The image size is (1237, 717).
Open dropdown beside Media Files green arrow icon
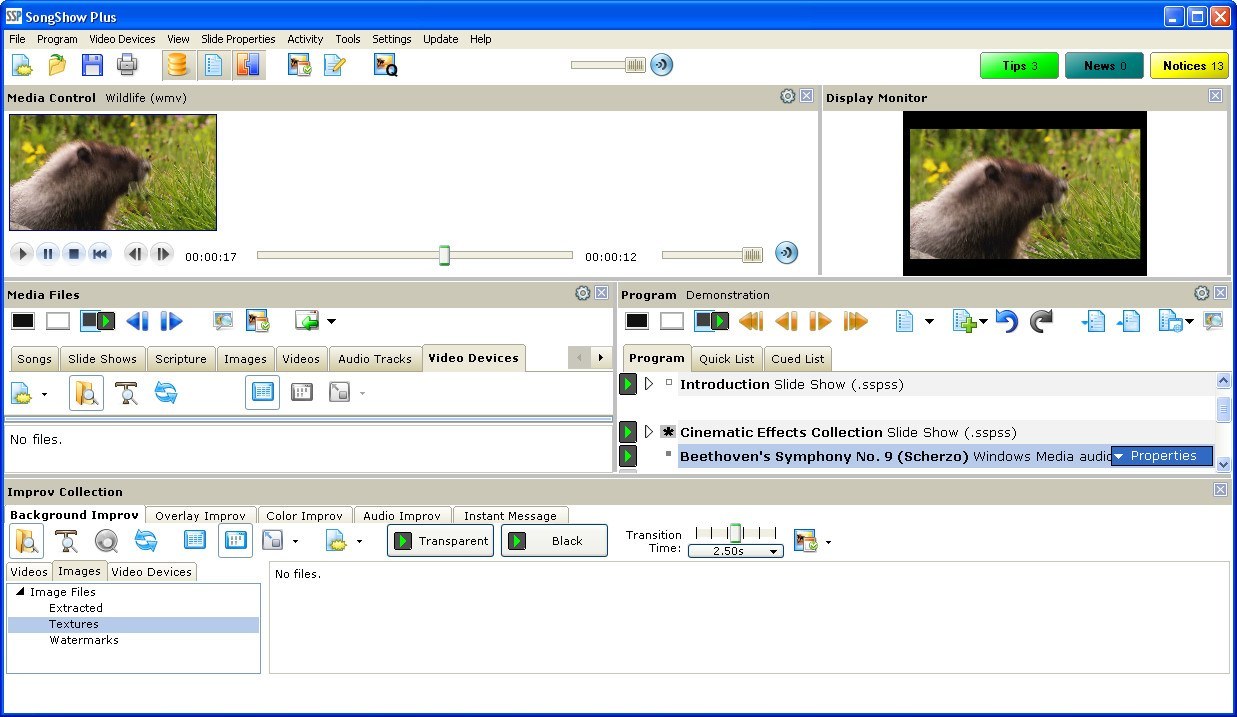click(x=332, y=322)
